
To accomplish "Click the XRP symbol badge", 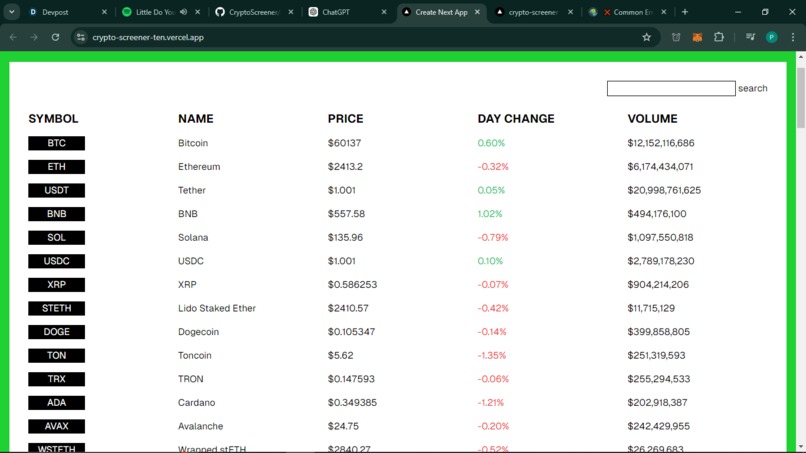I will point(57,285).
